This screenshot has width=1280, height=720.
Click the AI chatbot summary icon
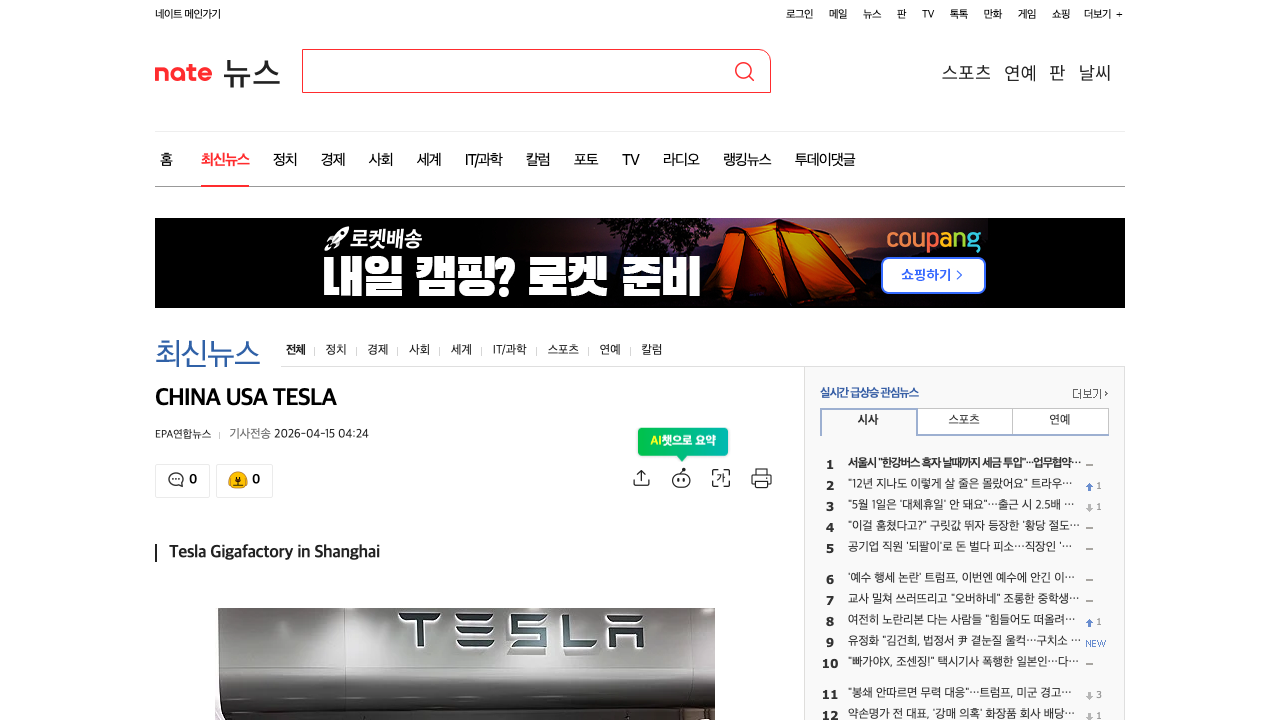coord(681,478)
